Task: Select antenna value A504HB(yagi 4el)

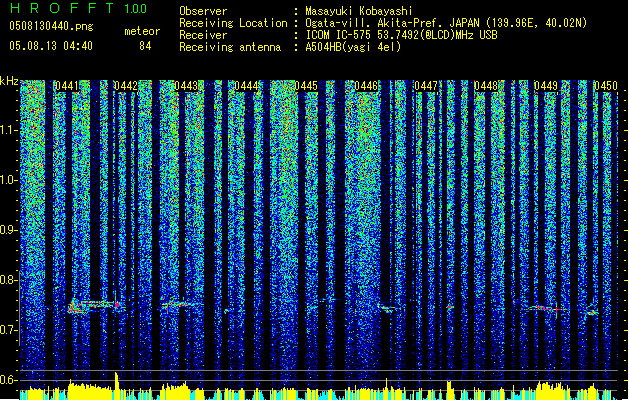Action: [x=353, y=47]
